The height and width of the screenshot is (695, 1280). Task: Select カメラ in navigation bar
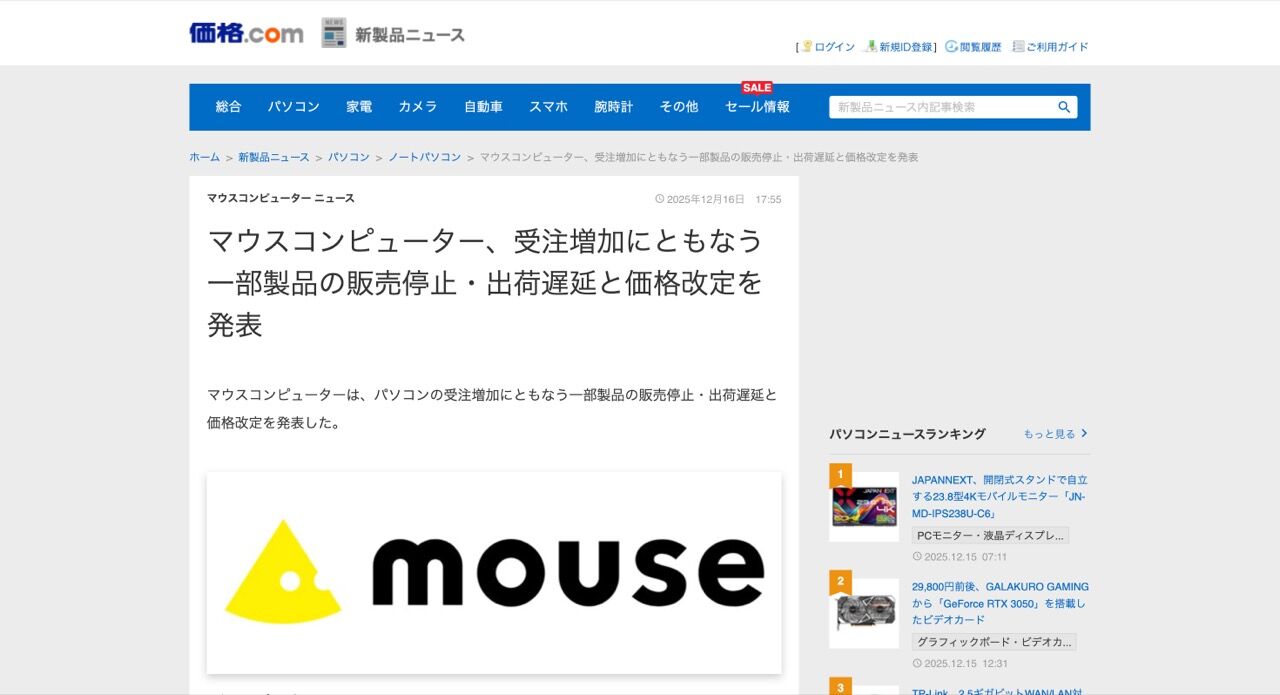418,107
